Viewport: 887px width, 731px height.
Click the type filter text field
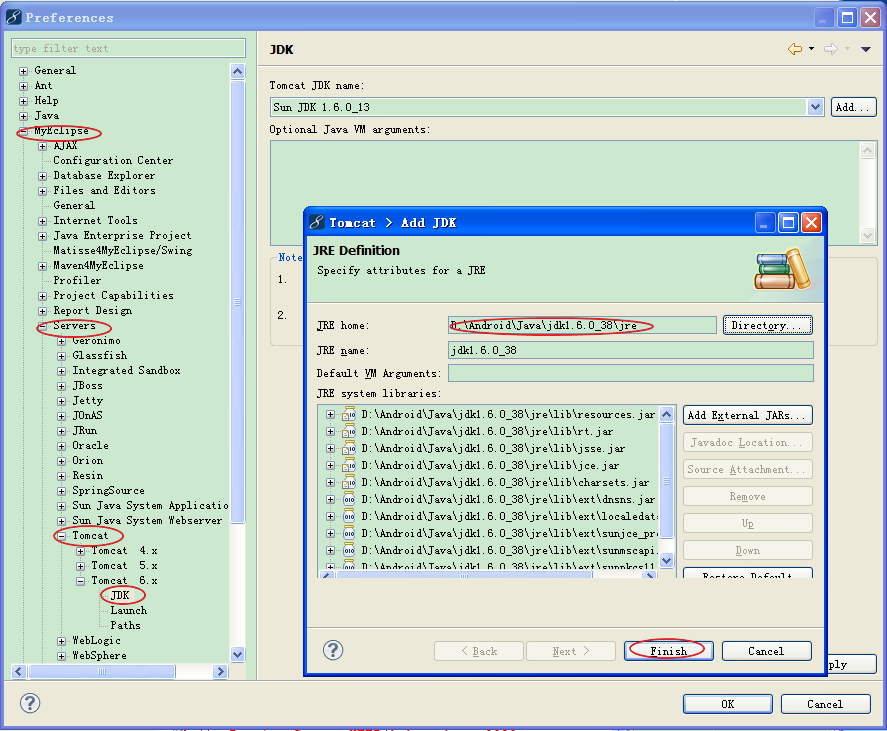pos(128,48)
